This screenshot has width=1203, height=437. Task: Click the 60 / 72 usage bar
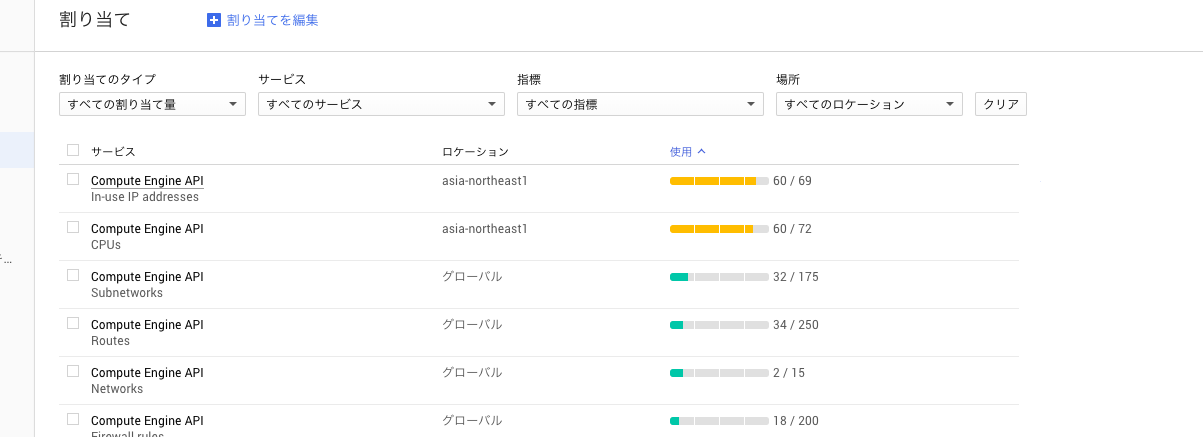coord(719,229)
